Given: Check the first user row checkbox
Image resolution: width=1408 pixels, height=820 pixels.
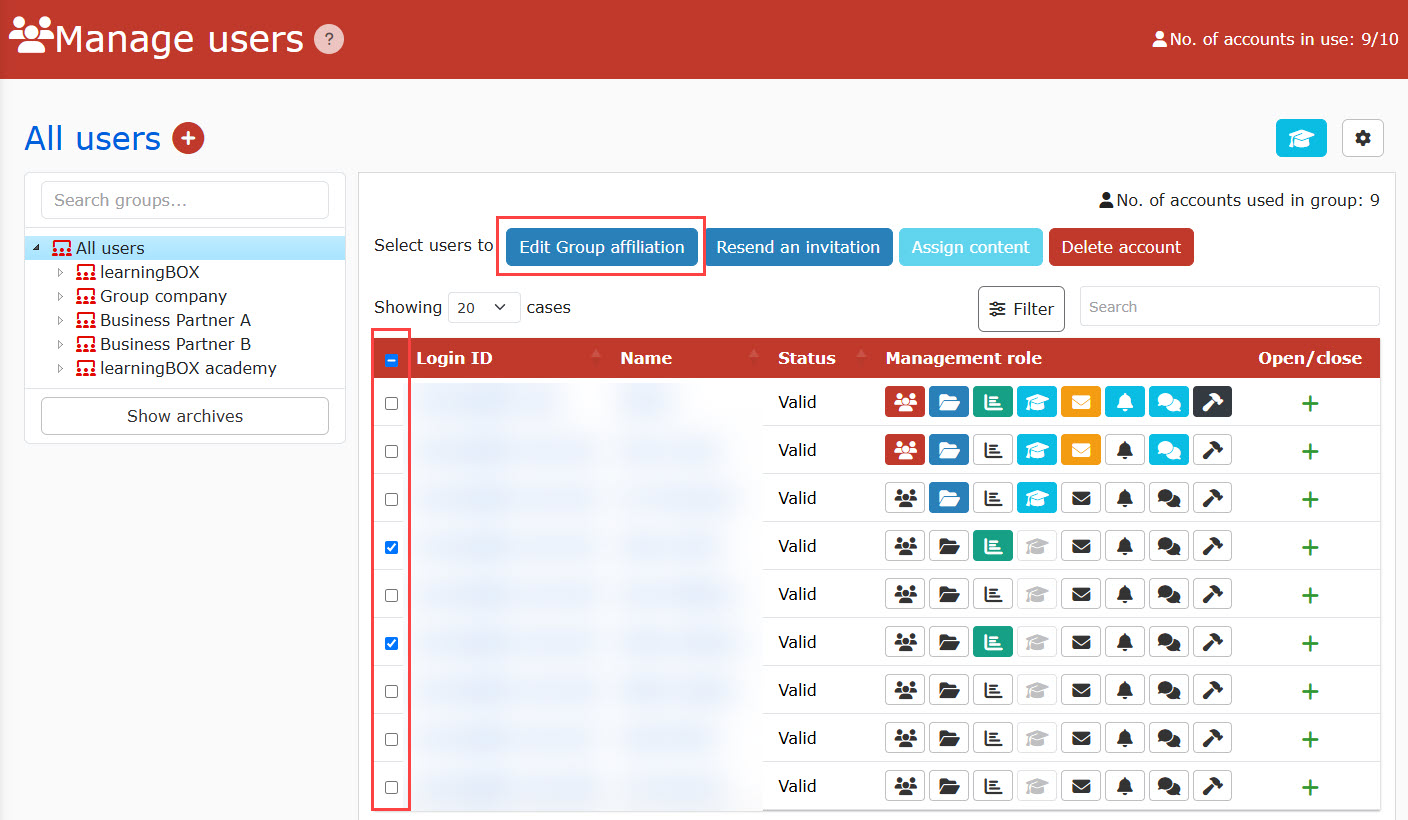Looking at the screenshot, I should (x=391, y=403).
